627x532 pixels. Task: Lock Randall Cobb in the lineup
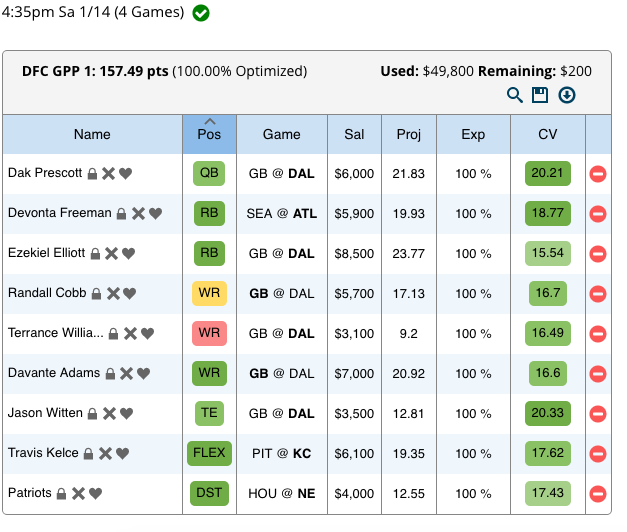(96, 294)
